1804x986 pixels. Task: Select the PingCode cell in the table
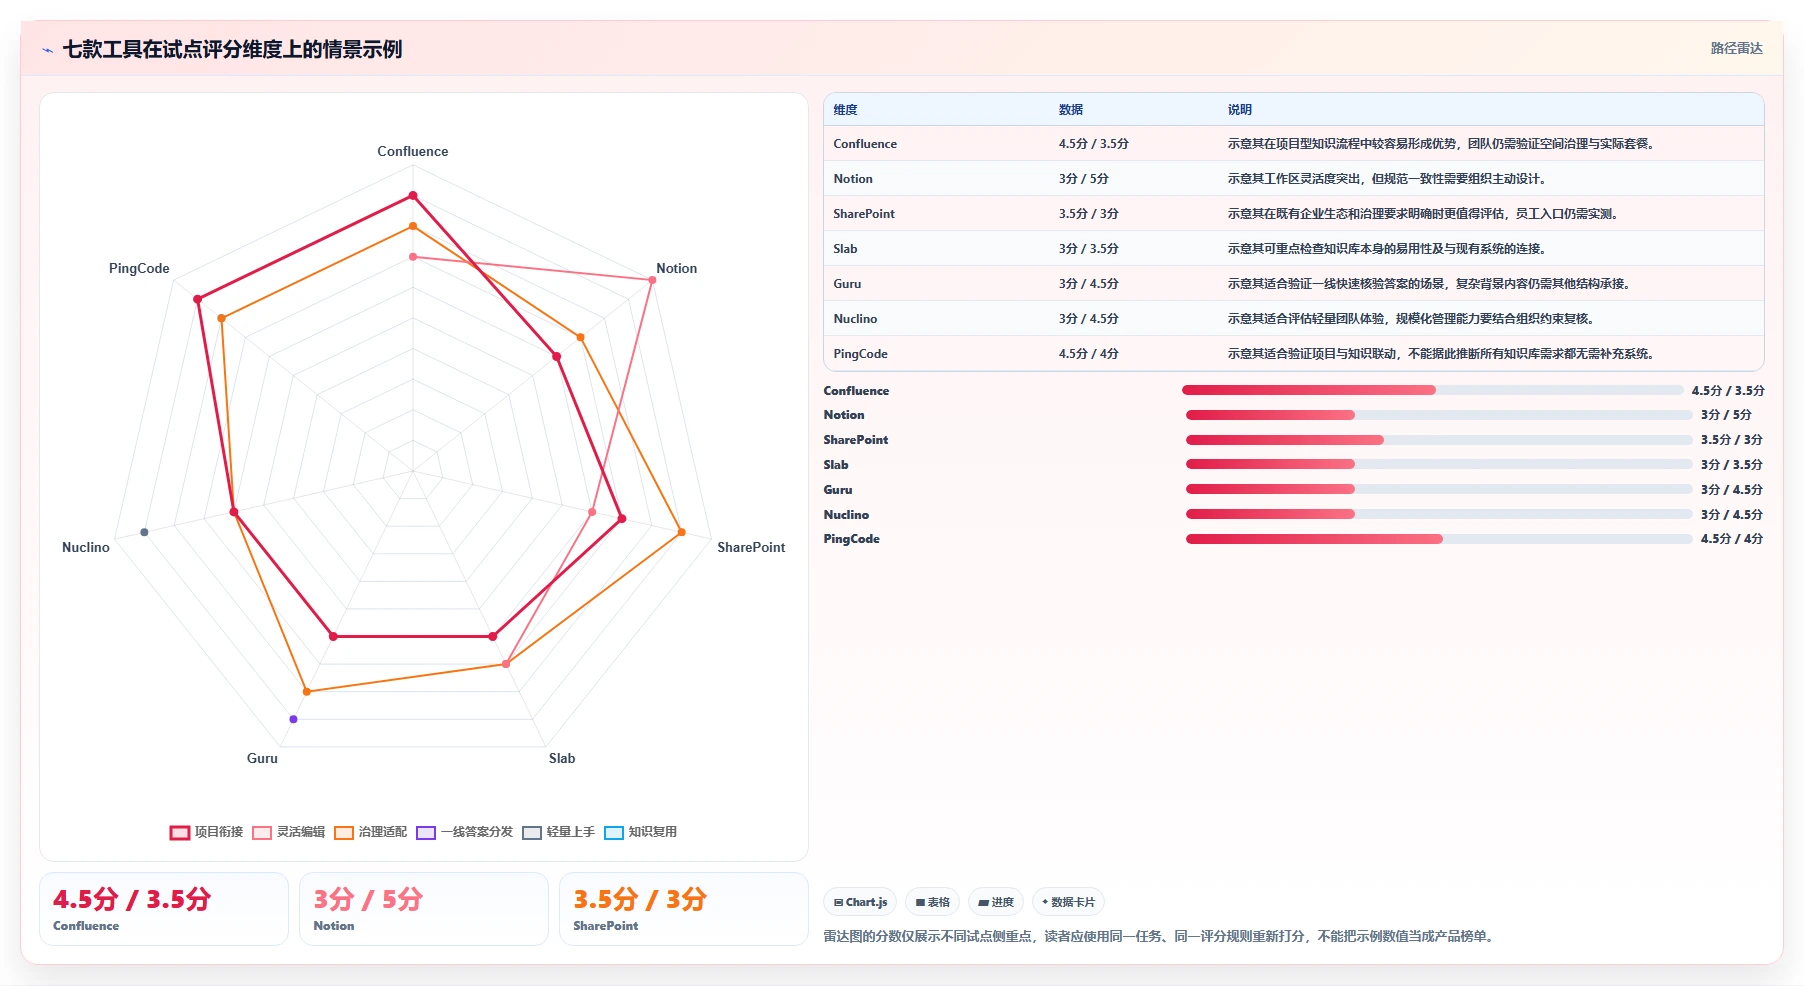860,354
